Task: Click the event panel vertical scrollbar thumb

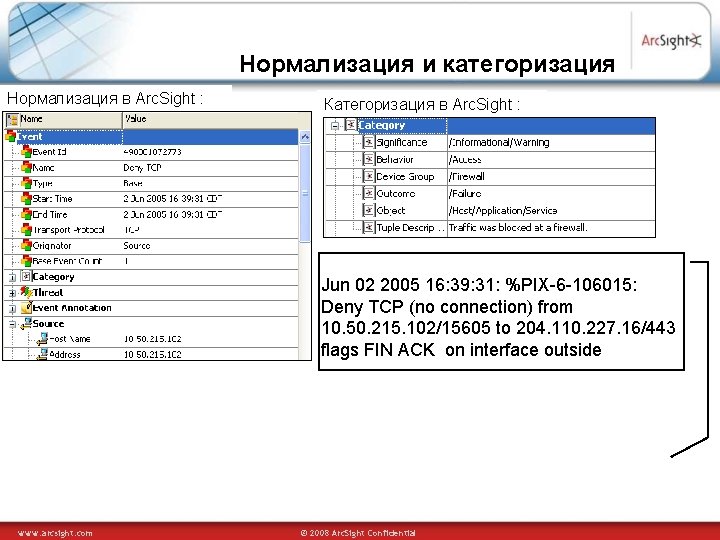Action: point(304,193)
